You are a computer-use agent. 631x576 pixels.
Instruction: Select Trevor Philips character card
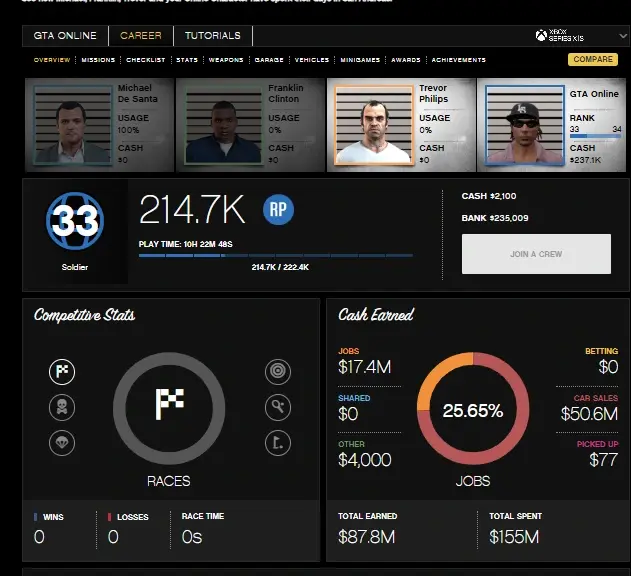coord(401,122)
